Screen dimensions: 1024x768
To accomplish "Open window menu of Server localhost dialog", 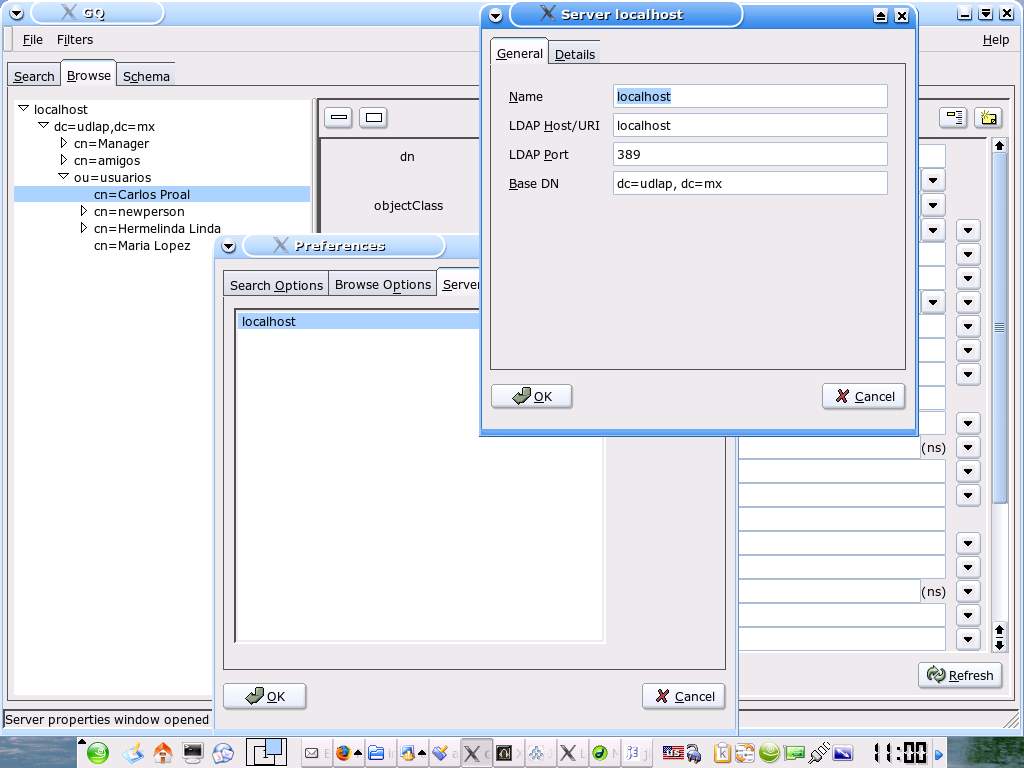I will click(x=495, y=15).
